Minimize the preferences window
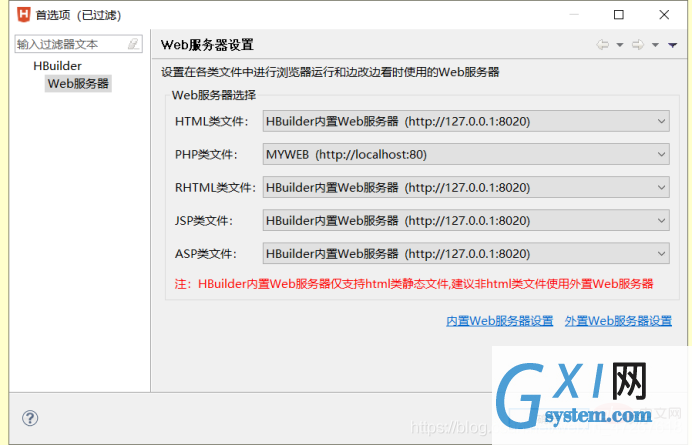Viewport: 692px width, 446px height. [574, 15]
